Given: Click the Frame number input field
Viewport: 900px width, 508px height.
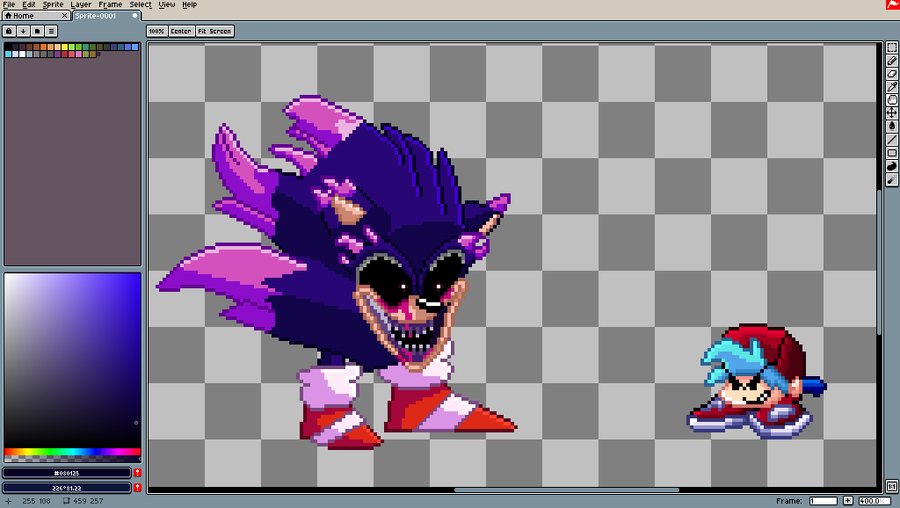Looking at the screenshot, I should pyautogui.click(x=824, y=501).
